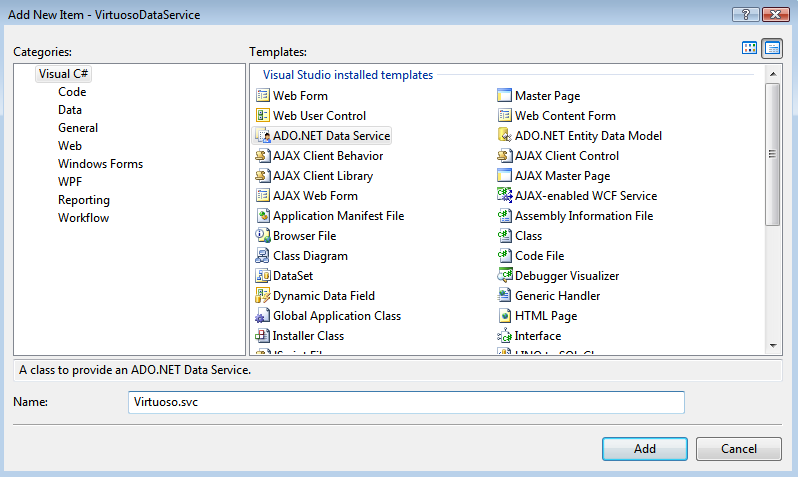Select the Visual C# root category
Screen dimensions: 798x477
click(x=65, y=74)
